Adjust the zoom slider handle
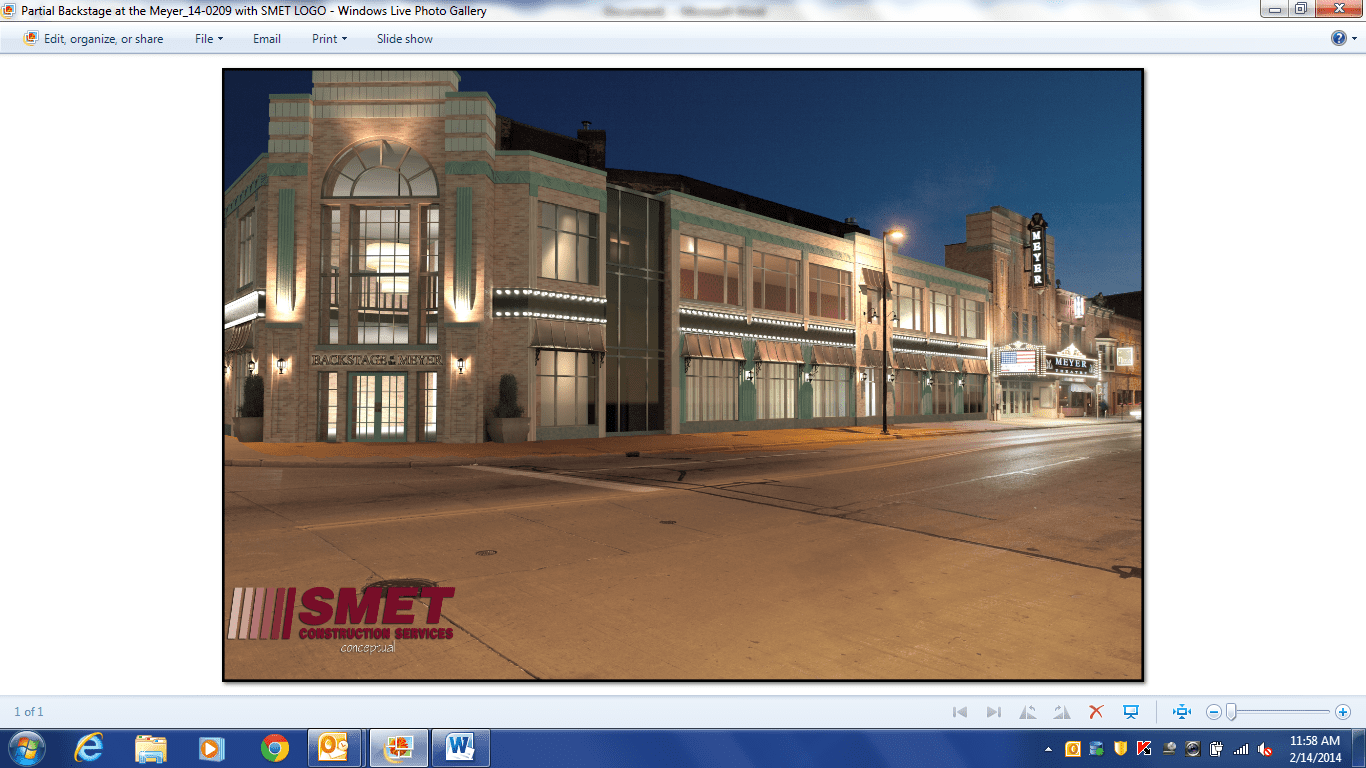 click(1231, 712)
